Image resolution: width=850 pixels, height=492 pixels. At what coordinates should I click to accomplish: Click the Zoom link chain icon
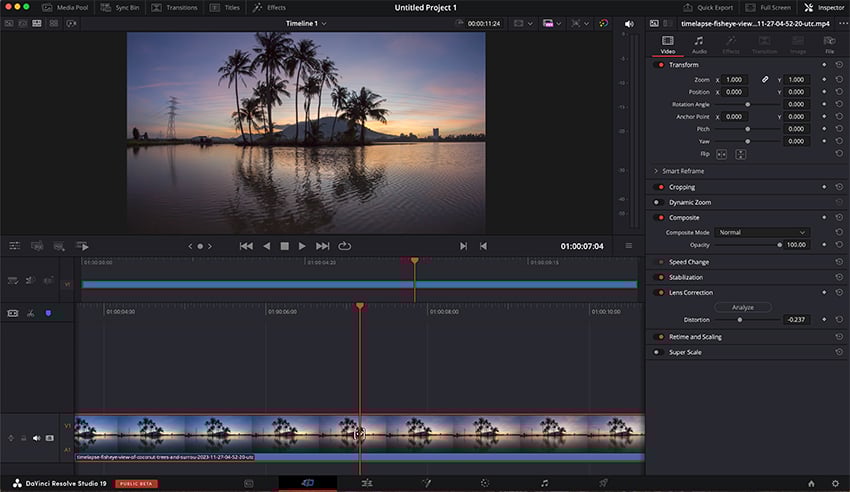(765, 79)
